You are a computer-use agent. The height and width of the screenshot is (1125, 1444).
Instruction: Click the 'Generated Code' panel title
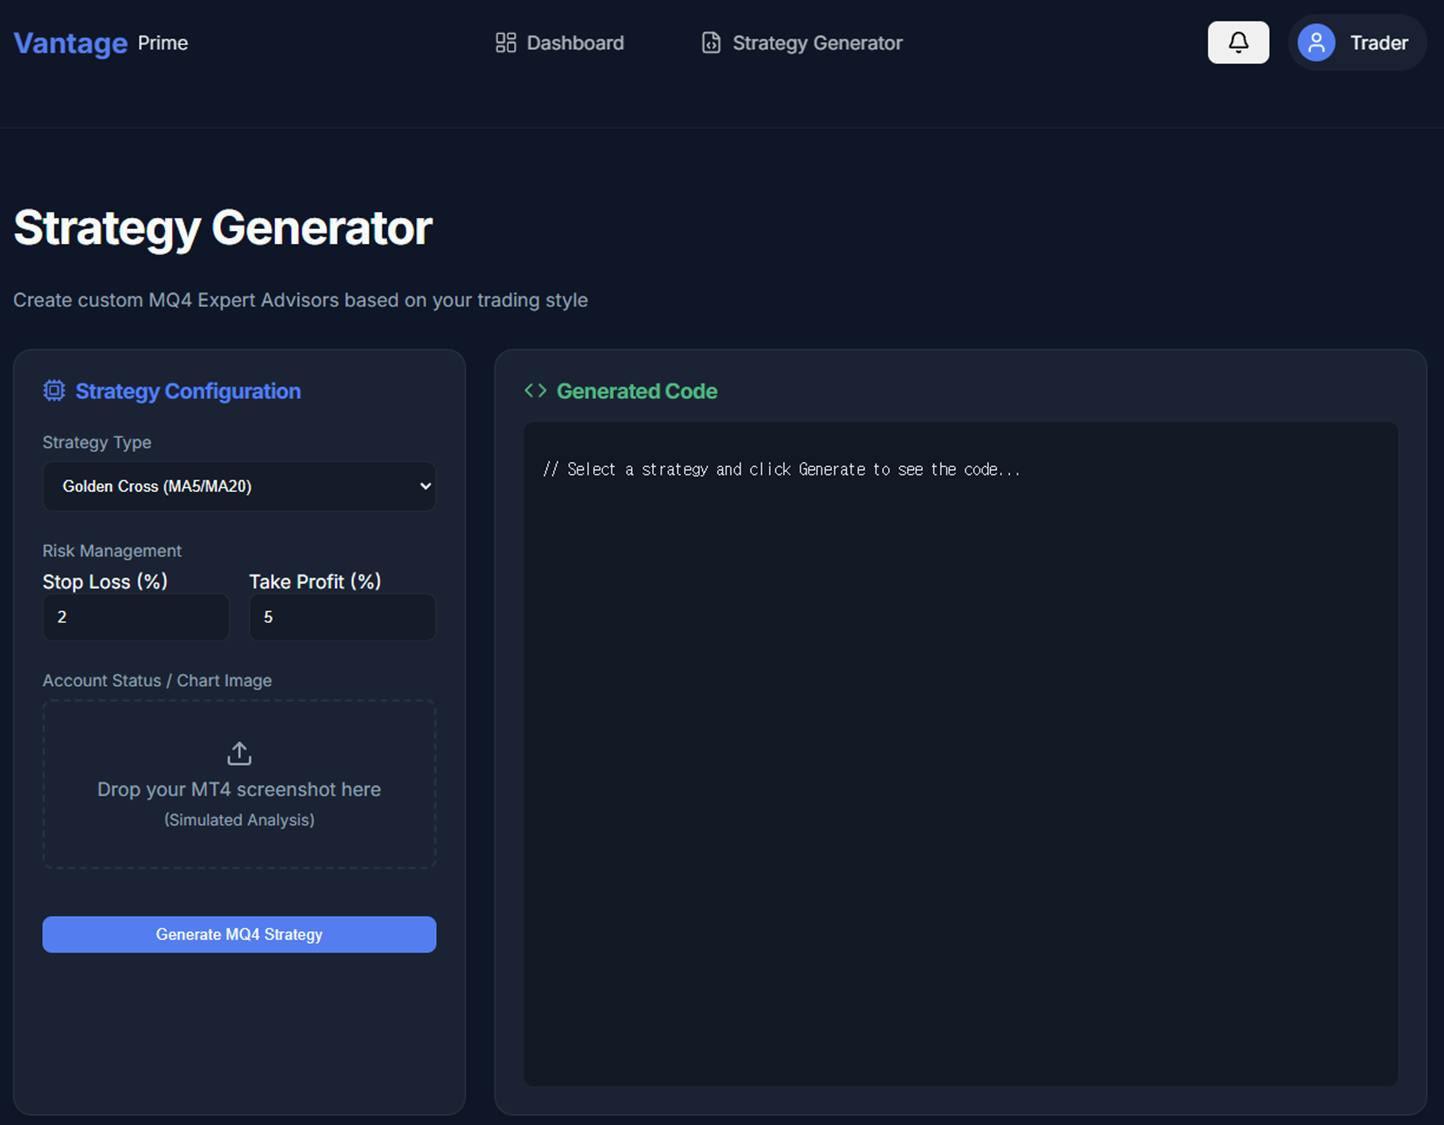point(637,391)
